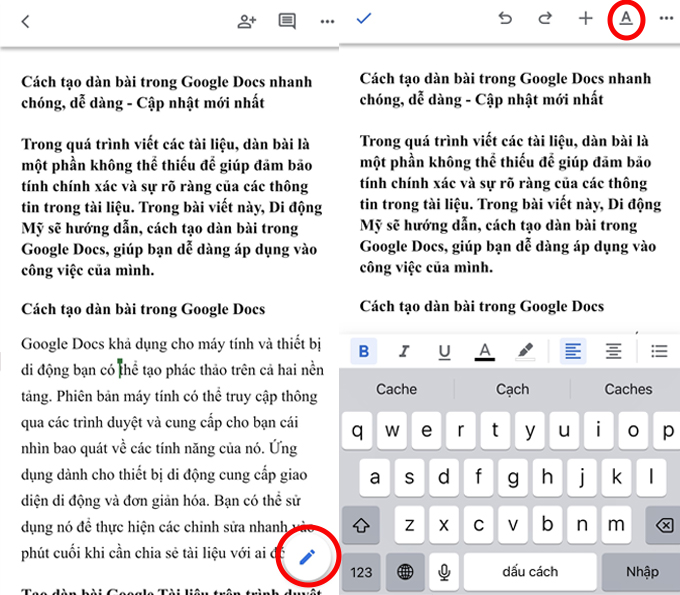Open the comments icon
The height and width of the screenshot is (595, 680).
coord(287,21)
